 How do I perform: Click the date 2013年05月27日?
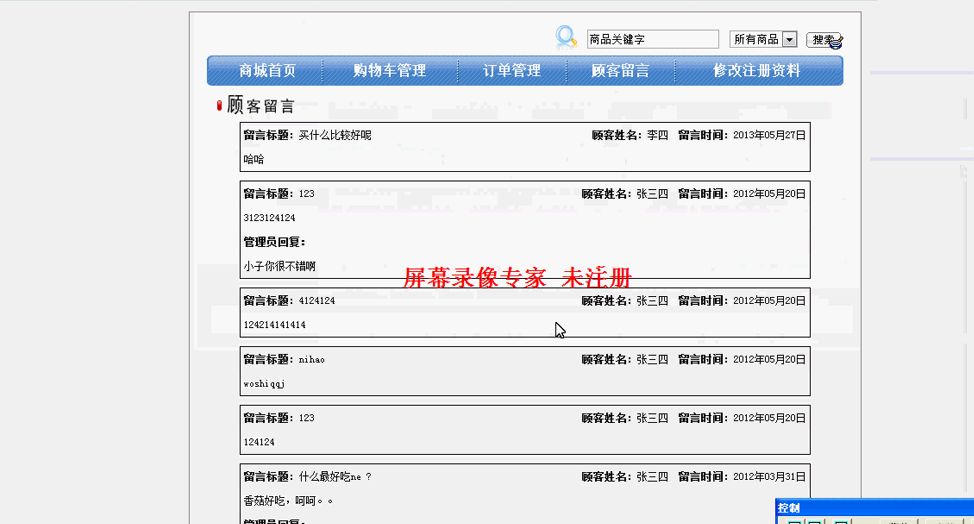point(769,135)
